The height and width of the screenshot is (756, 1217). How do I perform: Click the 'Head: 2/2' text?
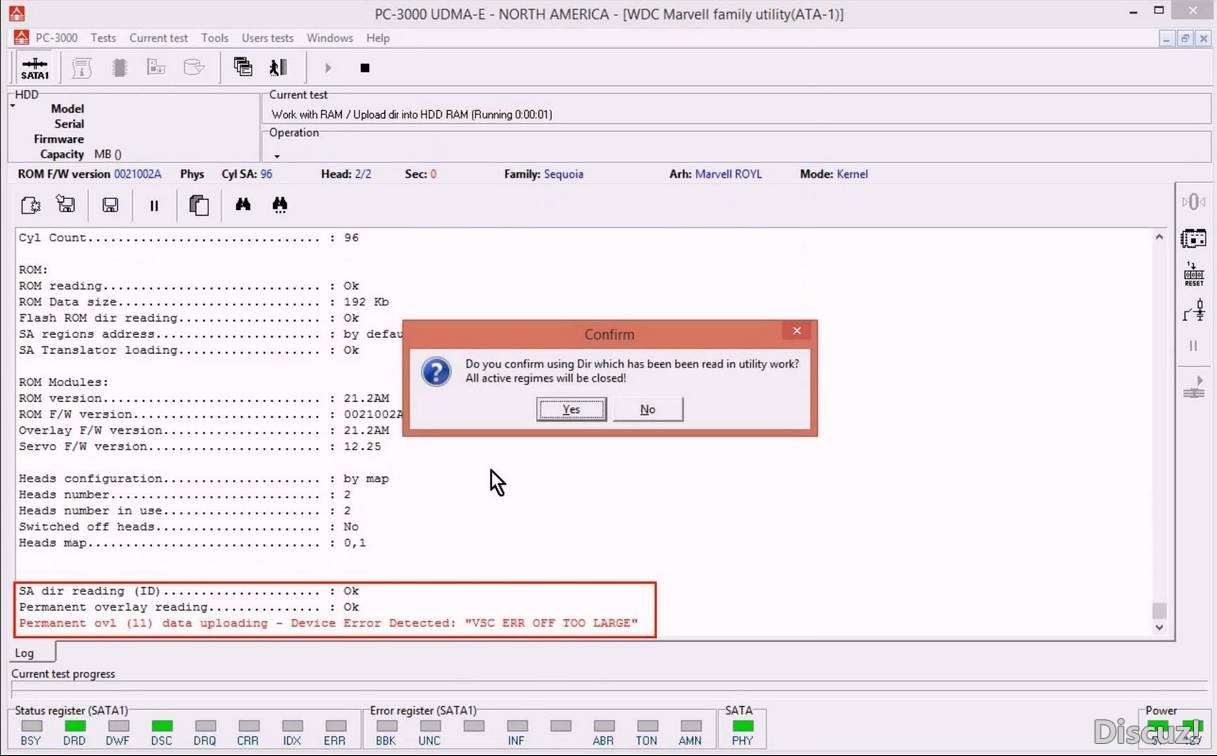(x=346, y=174)
